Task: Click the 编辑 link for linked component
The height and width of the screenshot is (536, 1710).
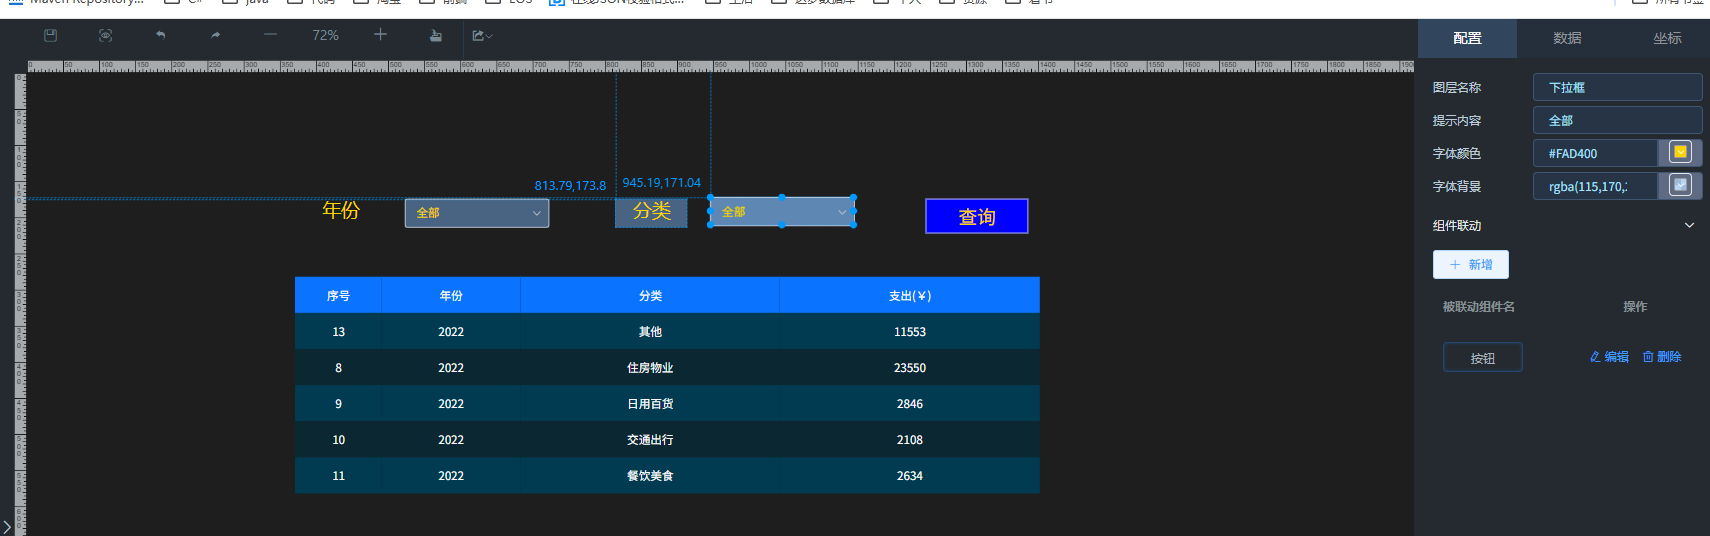Action: (x=1609, y=357)
